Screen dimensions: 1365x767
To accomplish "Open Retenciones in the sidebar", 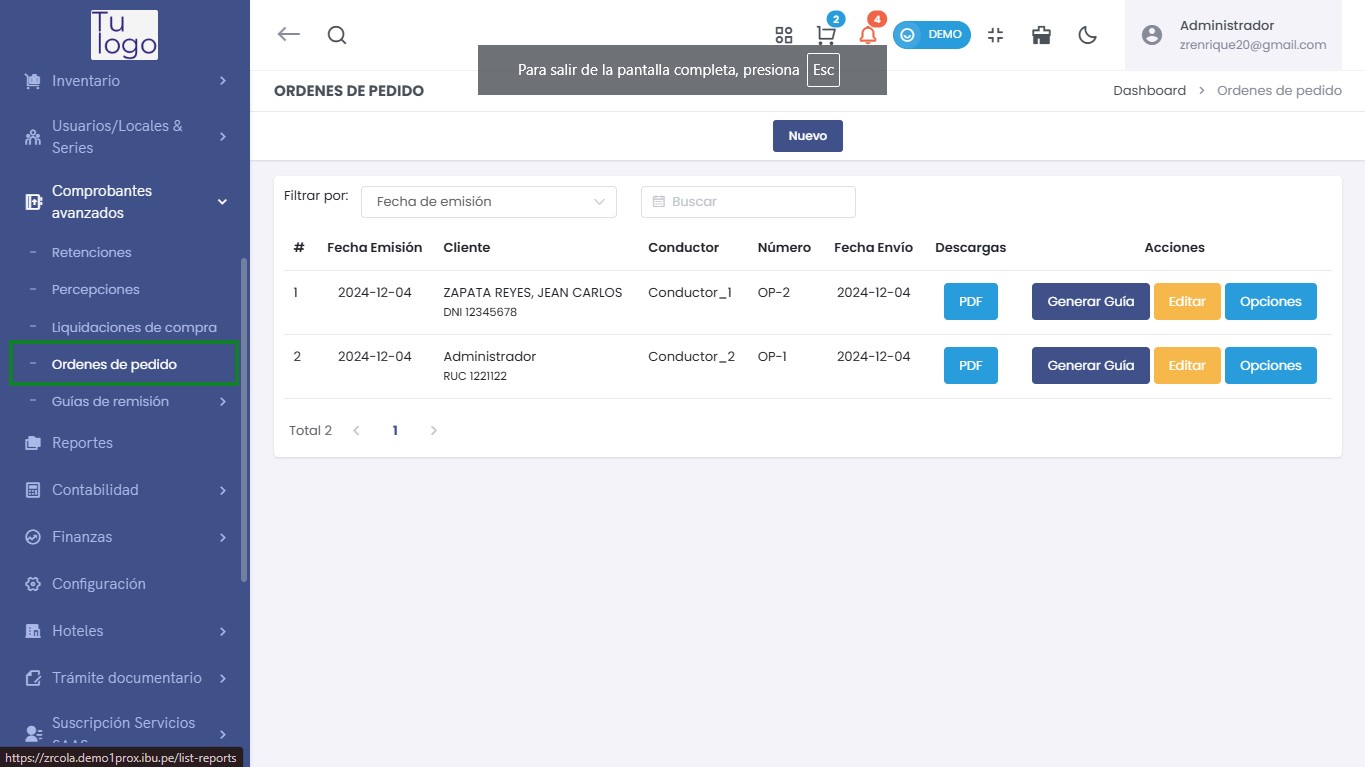I will pos(92,253).
